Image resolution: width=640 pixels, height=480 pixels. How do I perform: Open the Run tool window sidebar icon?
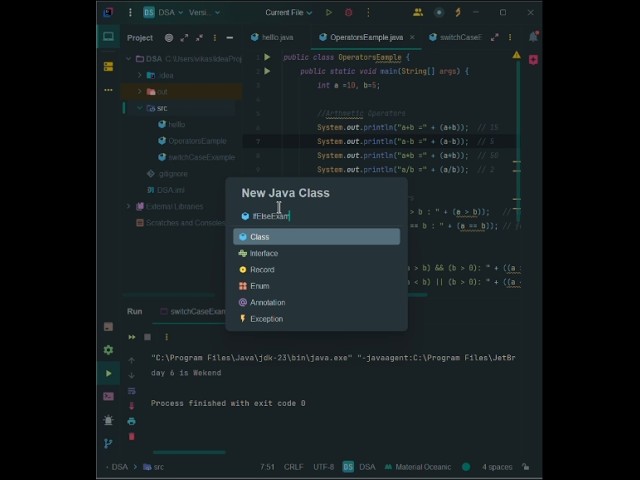tap(108, 373)
